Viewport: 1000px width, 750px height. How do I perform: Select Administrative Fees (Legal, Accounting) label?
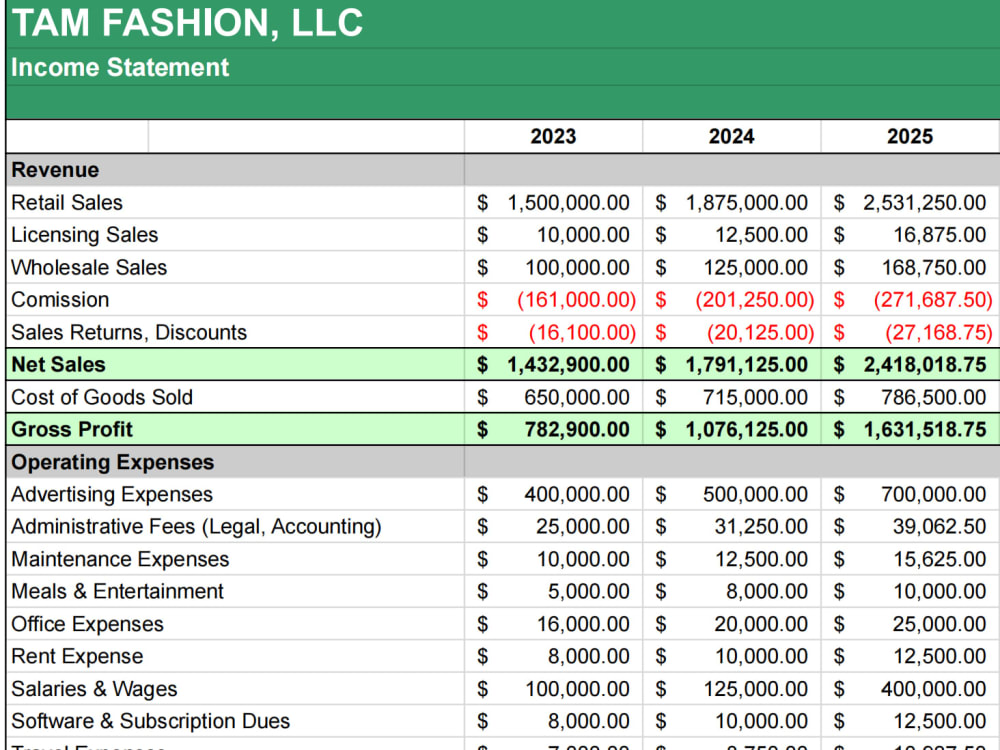[x=196, y=527]
